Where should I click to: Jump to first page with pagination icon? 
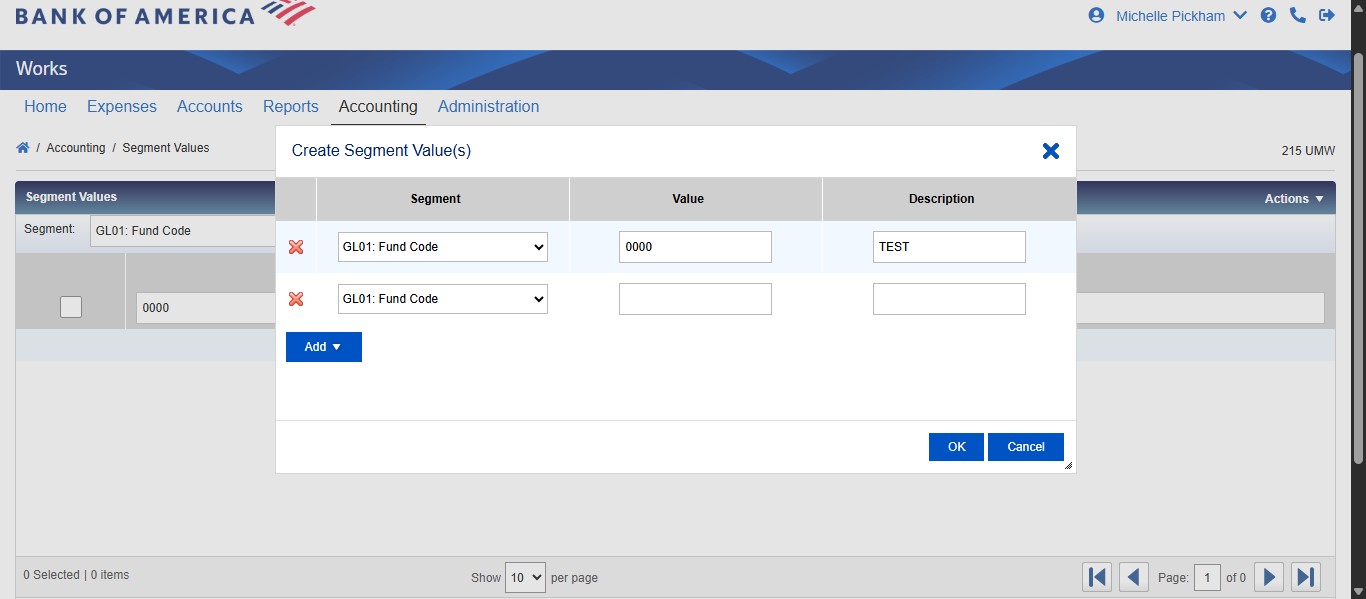pyautogui.click(x=1096, y=576)
